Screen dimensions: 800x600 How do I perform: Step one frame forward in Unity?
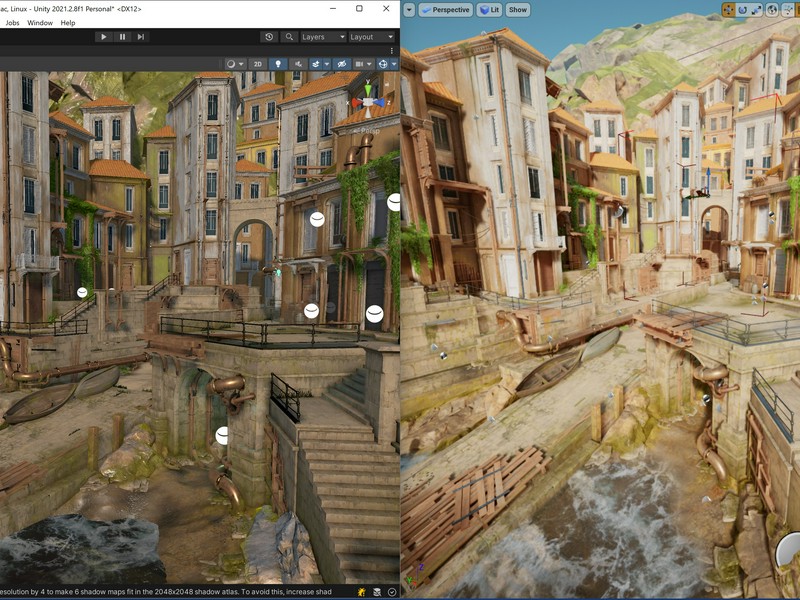[141, 37]
